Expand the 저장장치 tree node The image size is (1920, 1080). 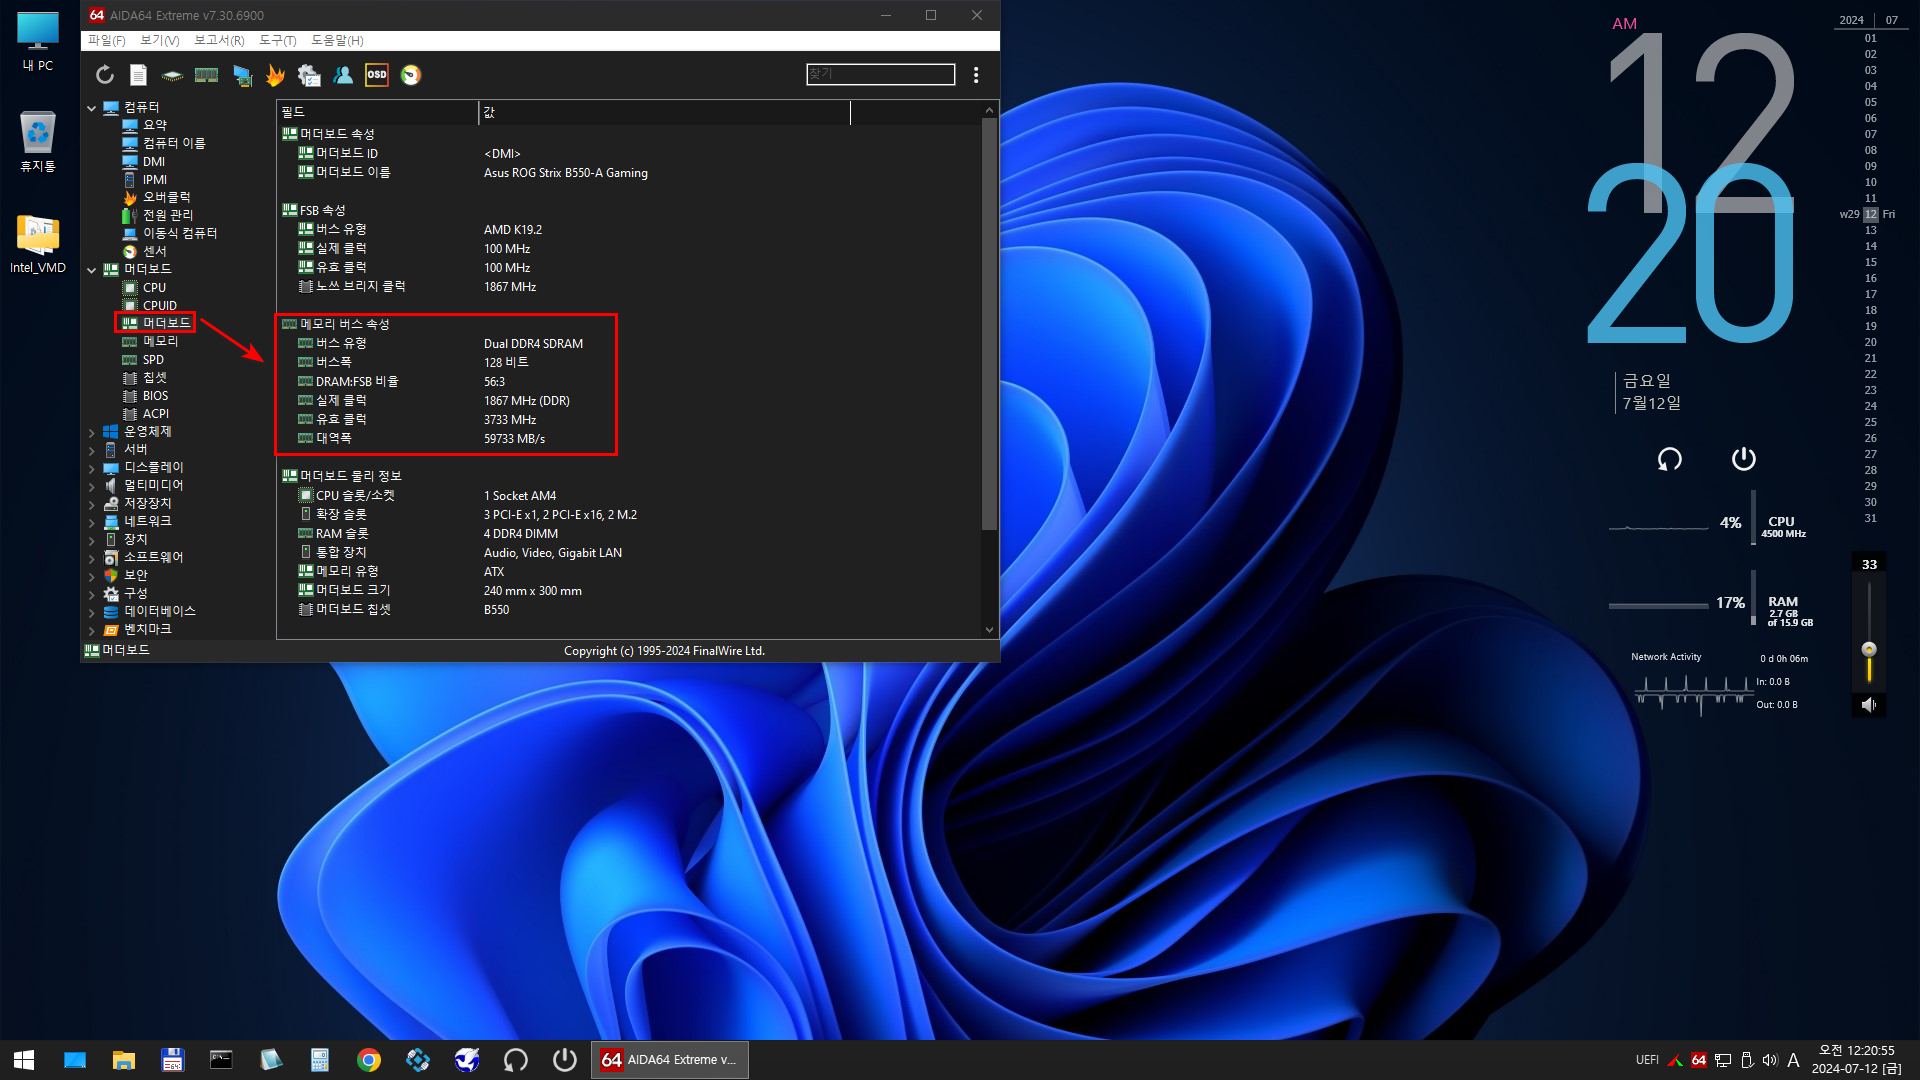pos(91,504)
